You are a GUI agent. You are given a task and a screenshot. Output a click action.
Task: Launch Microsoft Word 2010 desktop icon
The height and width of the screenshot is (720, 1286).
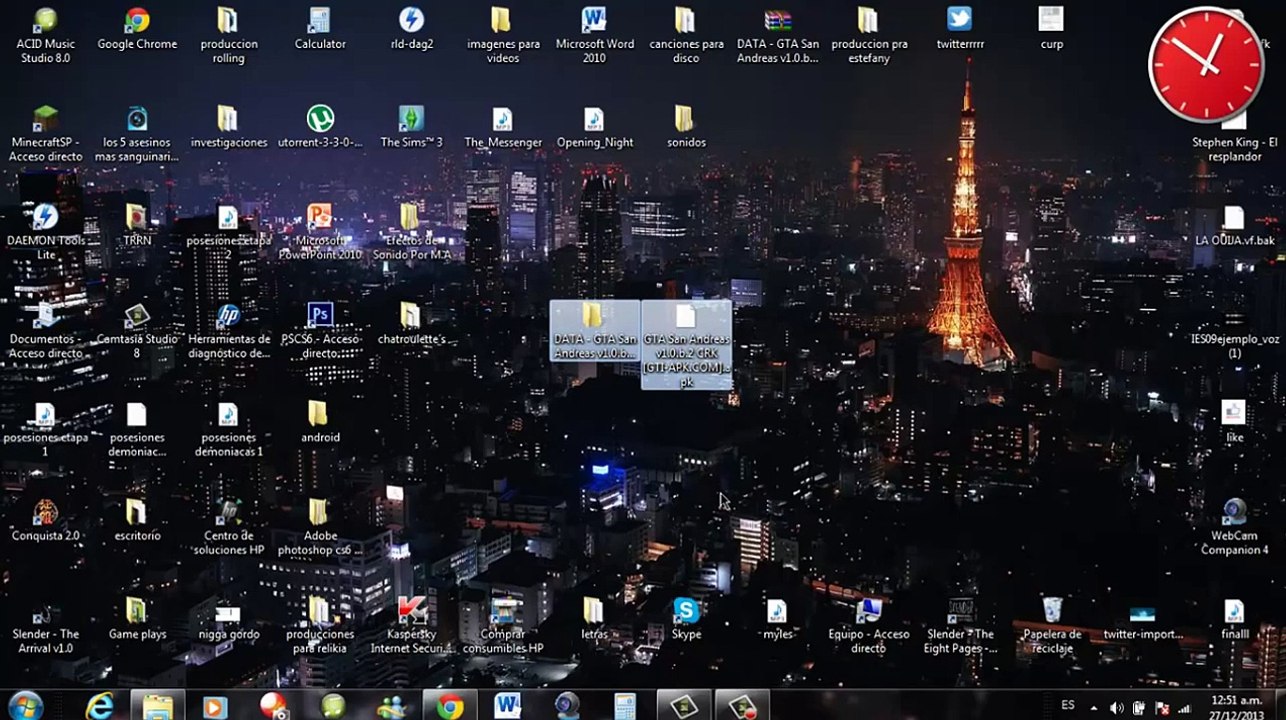coord(594,21)
